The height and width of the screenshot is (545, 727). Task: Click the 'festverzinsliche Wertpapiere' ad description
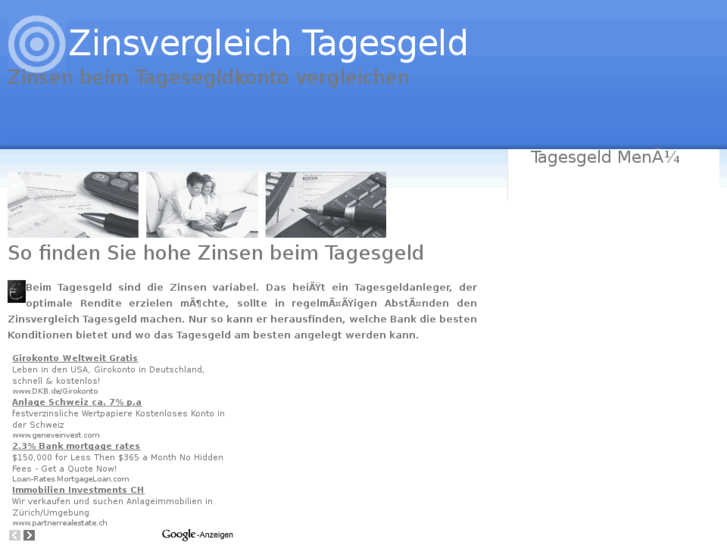coord(118,419)
